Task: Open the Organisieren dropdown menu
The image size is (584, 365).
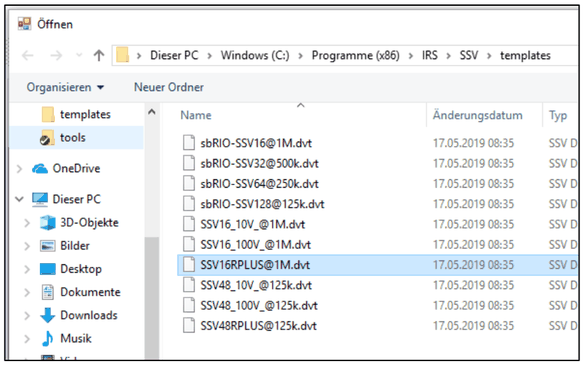Action: coord(65,87)
